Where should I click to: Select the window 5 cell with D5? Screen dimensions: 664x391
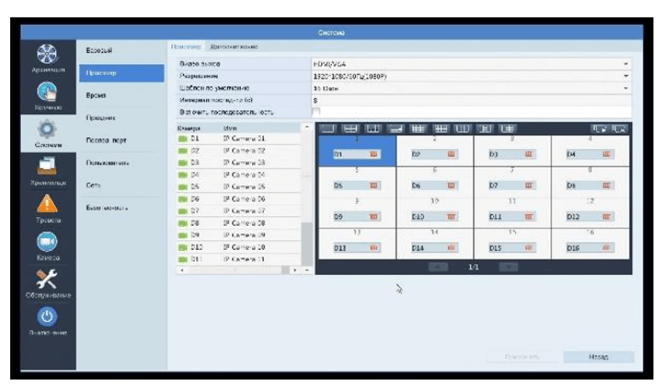tap(357, 182)
